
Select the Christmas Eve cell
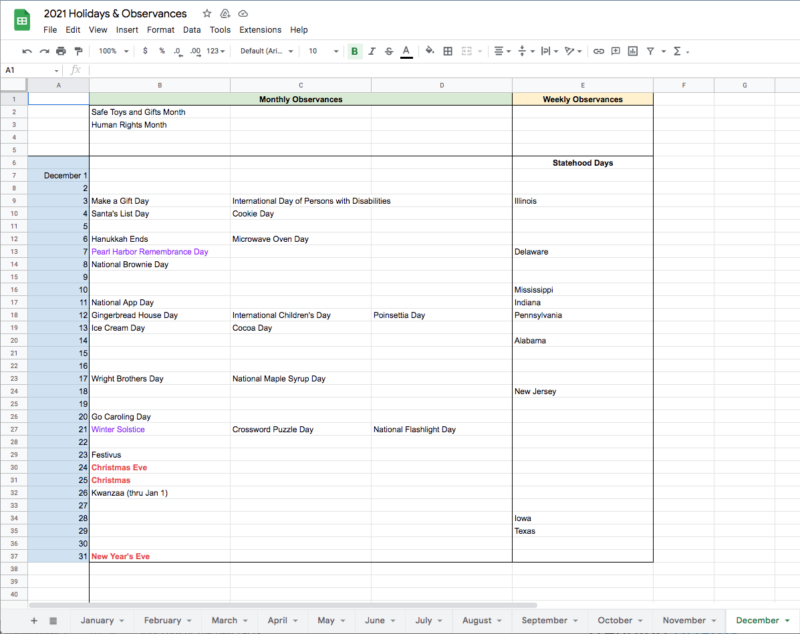pyautogui.click(x=159, y=467)
